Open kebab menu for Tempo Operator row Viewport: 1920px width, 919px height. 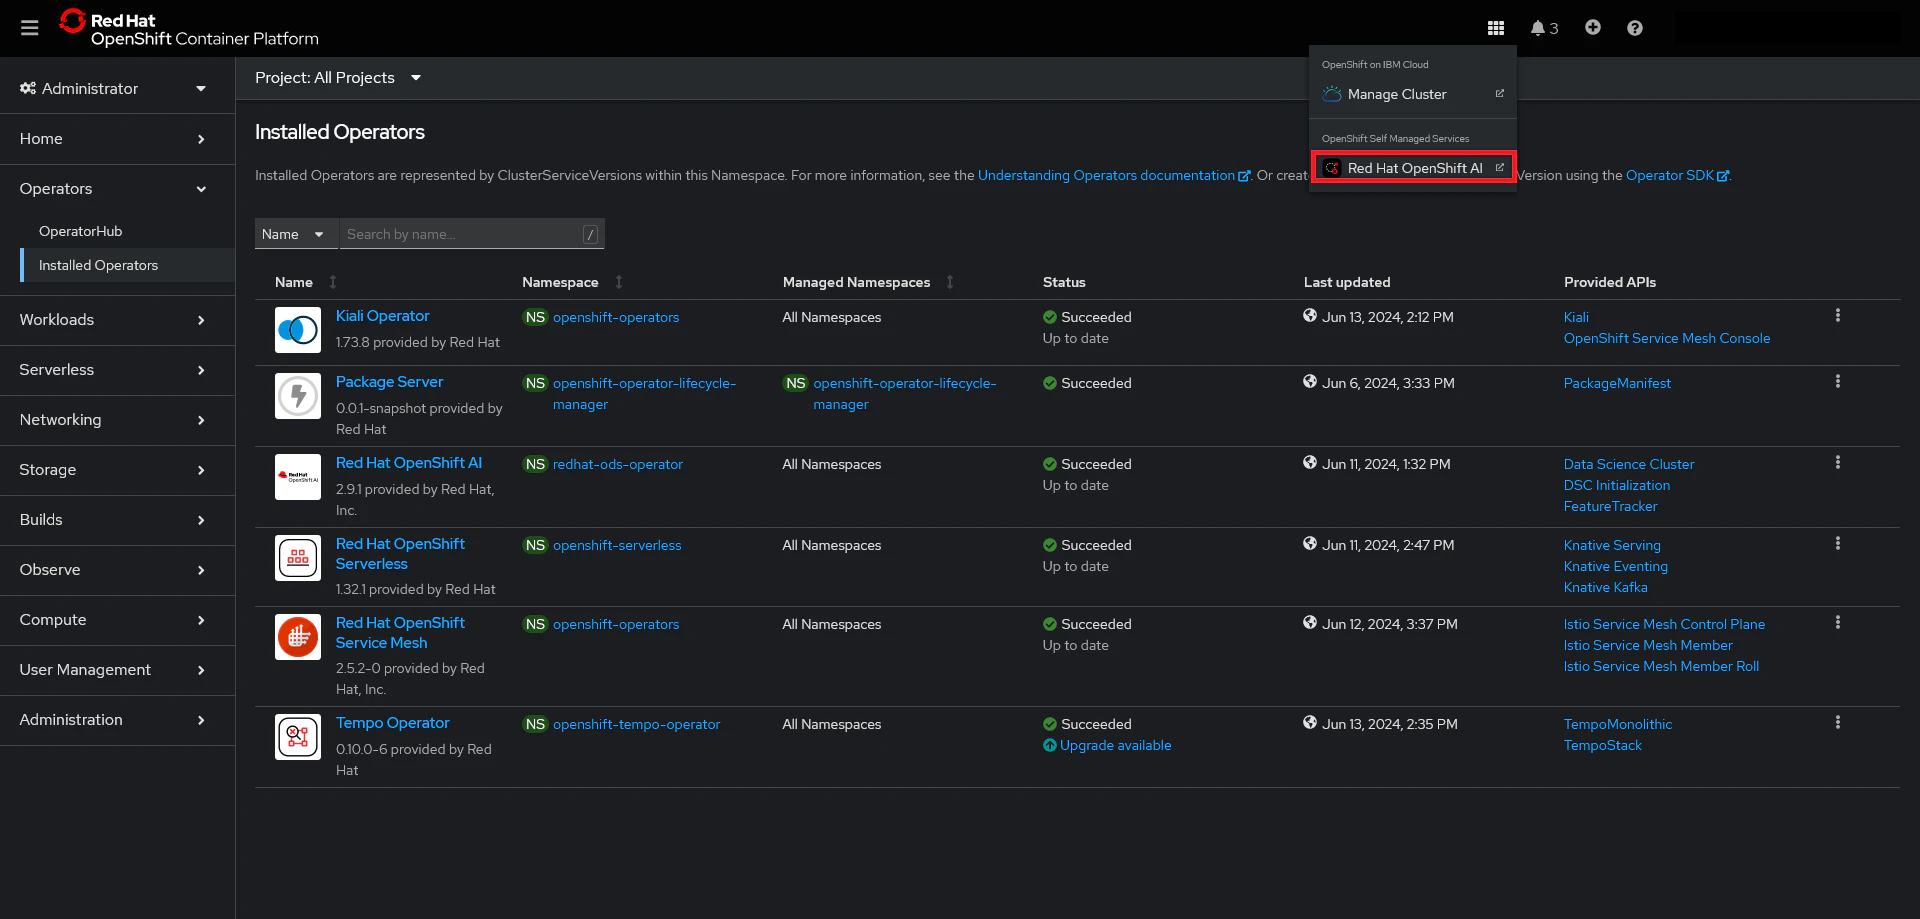pos(1838,723)
